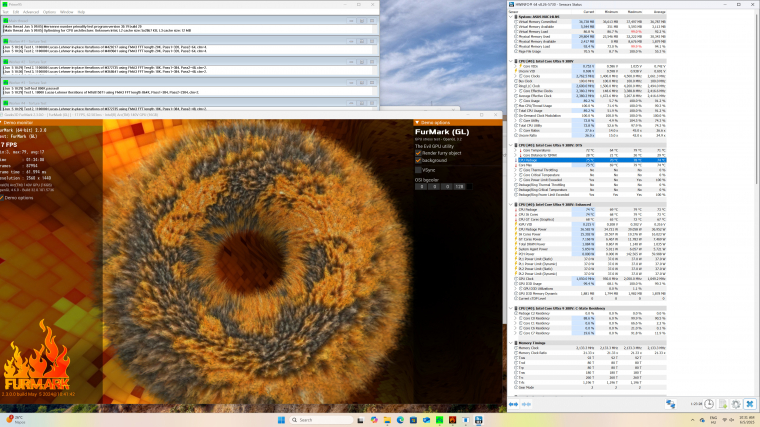This screenshot has height=427, width=760.
Task: Click the FurMark red taskbar icon
Action: [452, 420]
